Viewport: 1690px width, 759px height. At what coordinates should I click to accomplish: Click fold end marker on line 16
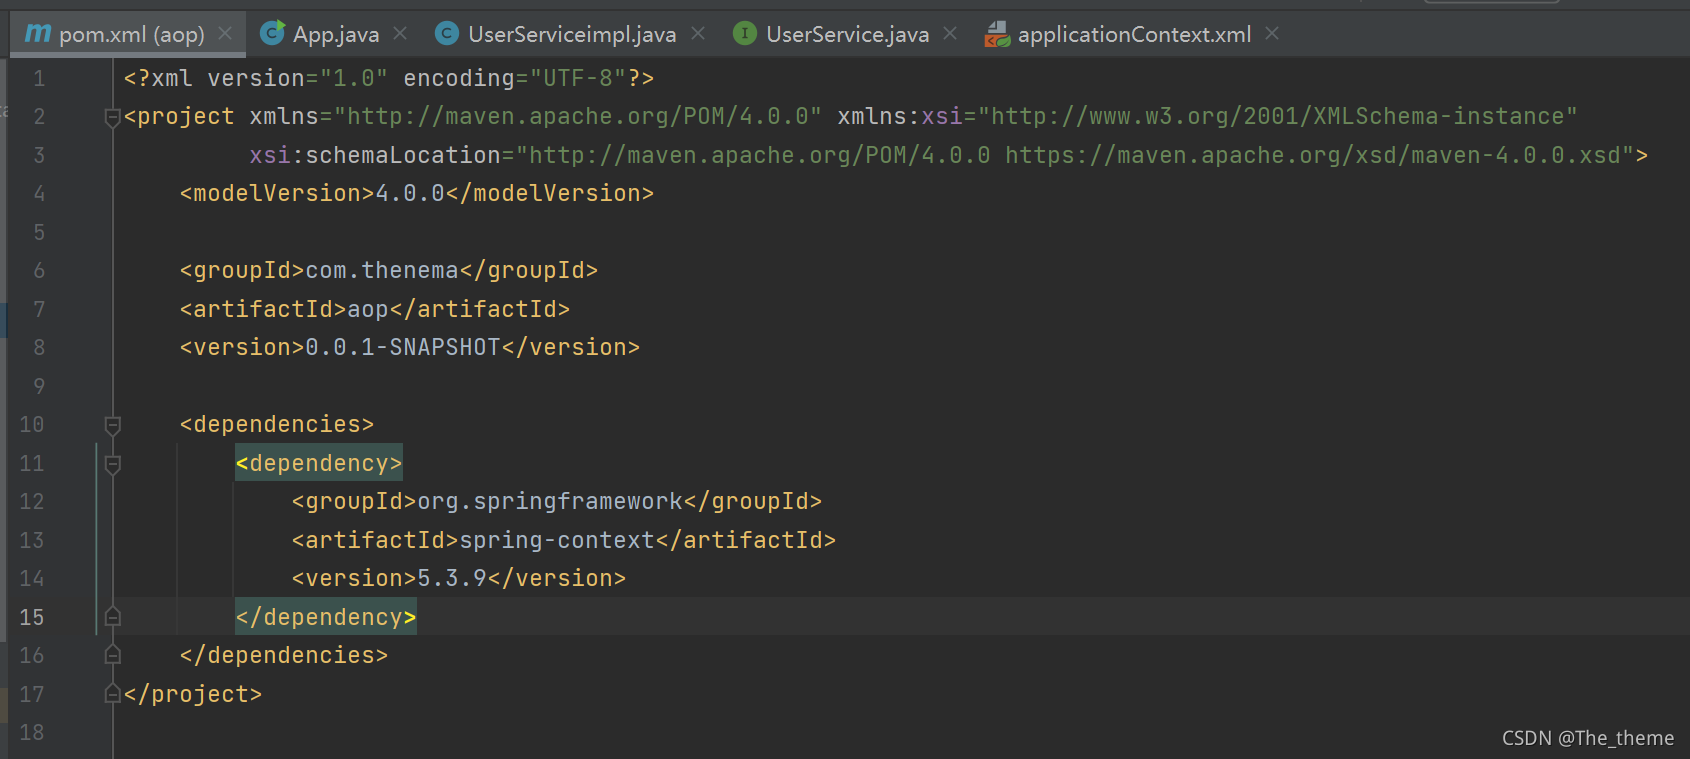coord(113,655)
